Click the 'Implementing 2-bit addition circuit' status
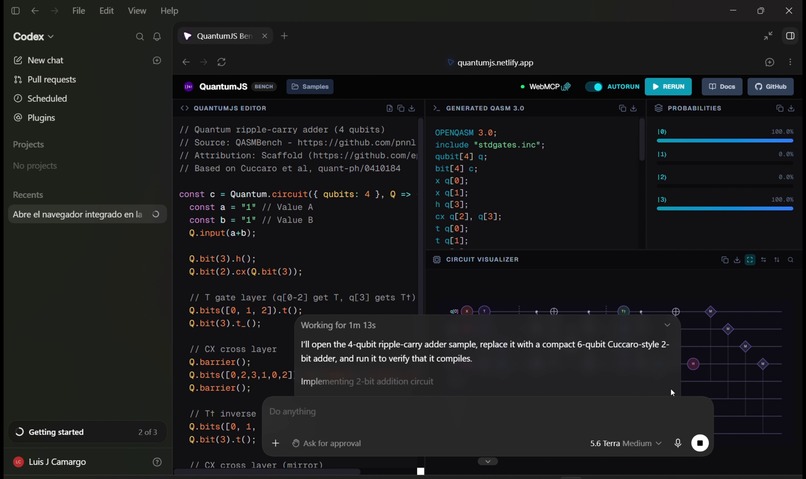Image resolution: width=806 pixels, height=479 pixels. tap(367, 381)
